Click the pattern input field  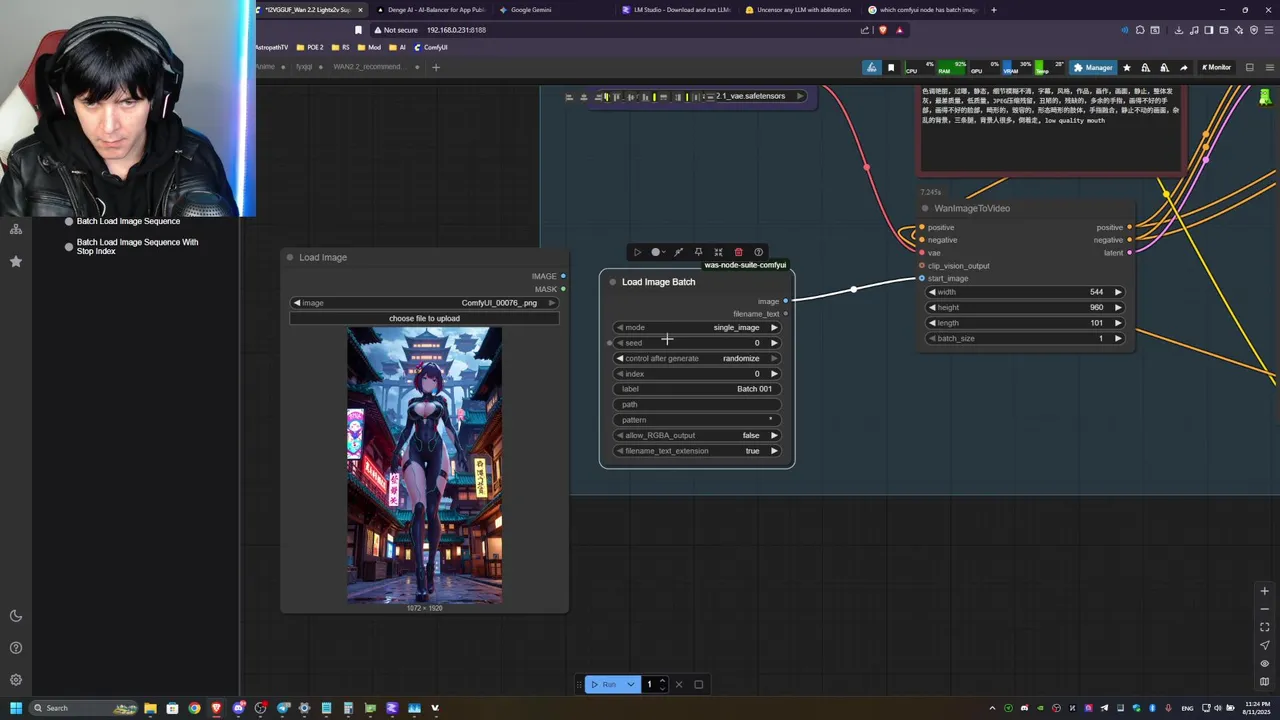point(697,420)
